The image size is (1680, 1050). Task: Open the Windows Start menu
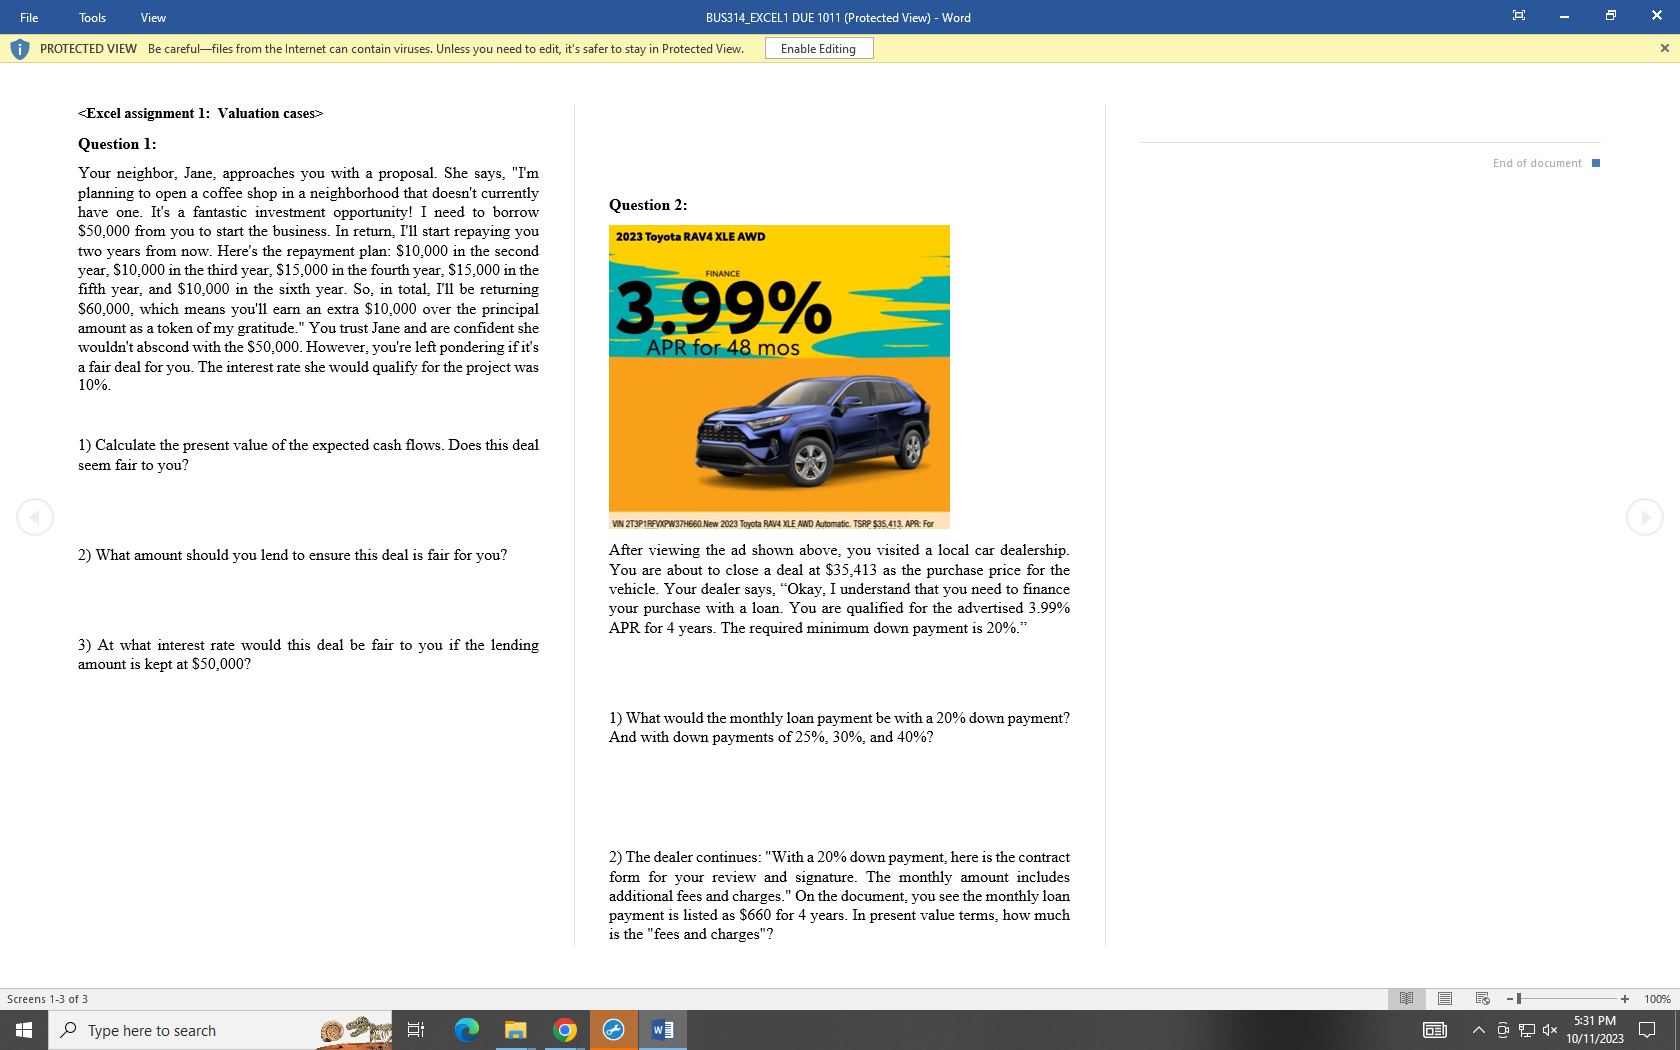(x=24, y=1030)
